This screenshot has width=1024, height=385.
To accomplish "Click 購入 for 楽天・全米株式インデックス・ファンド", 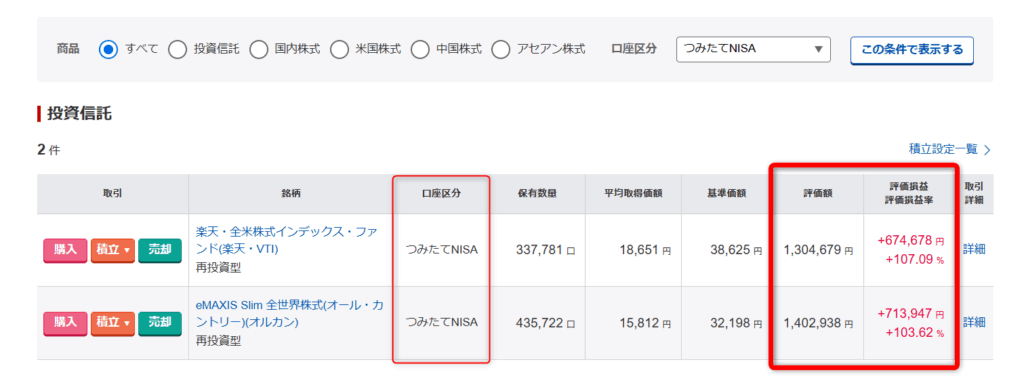I will tap(65, 250).
